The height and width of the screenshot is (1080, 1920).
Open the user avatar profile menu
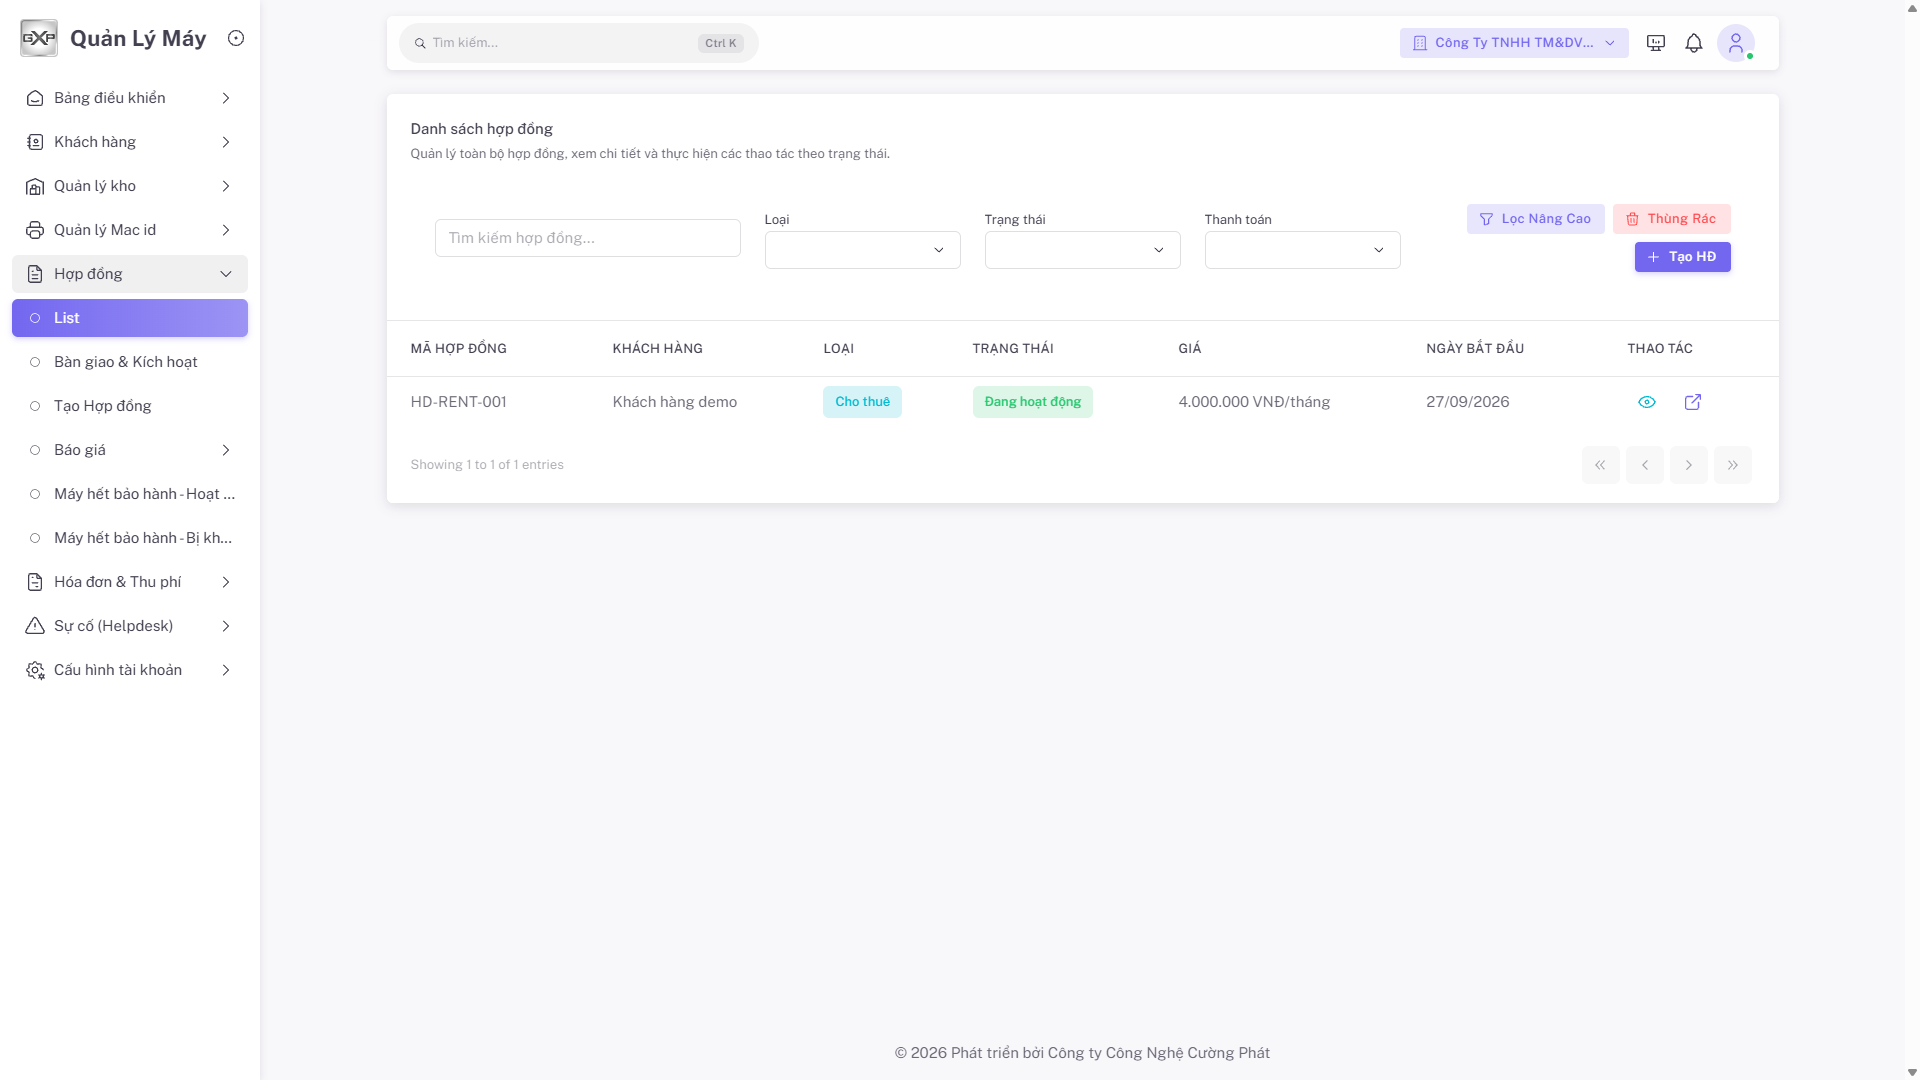click(1736, 43)
